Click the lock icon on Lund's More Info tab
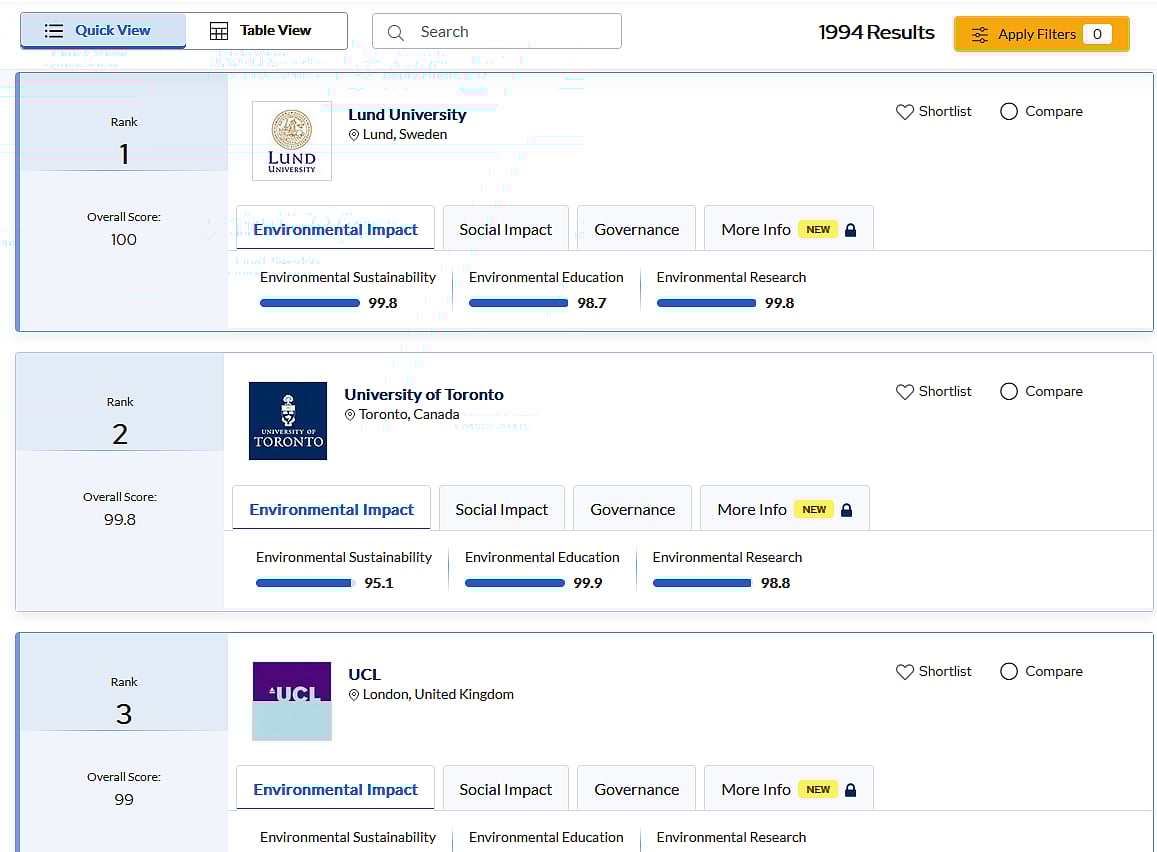1157x852 pixels. (850, 230)
